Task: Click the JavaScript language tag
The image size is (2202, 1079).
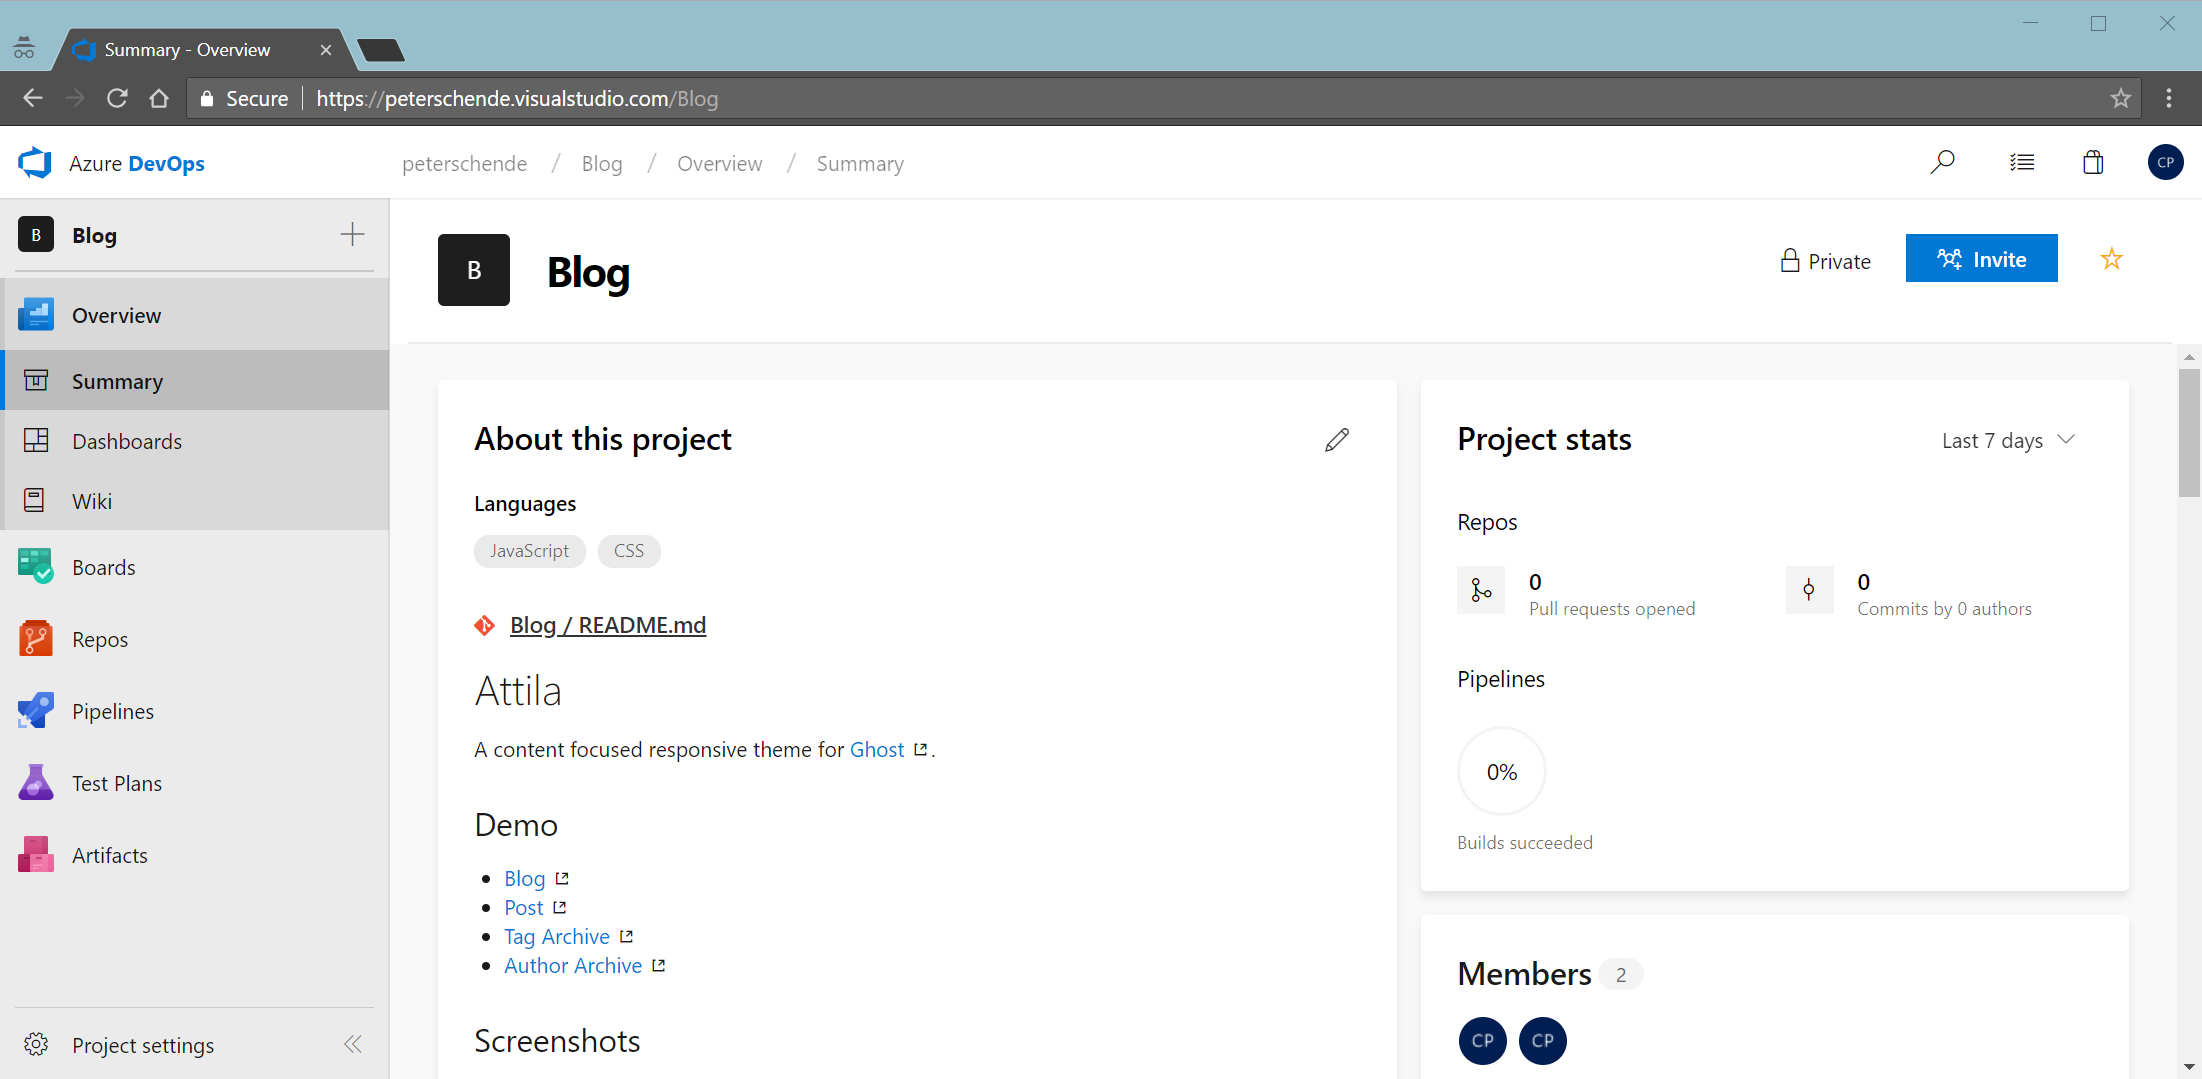Action: point(530,551)
